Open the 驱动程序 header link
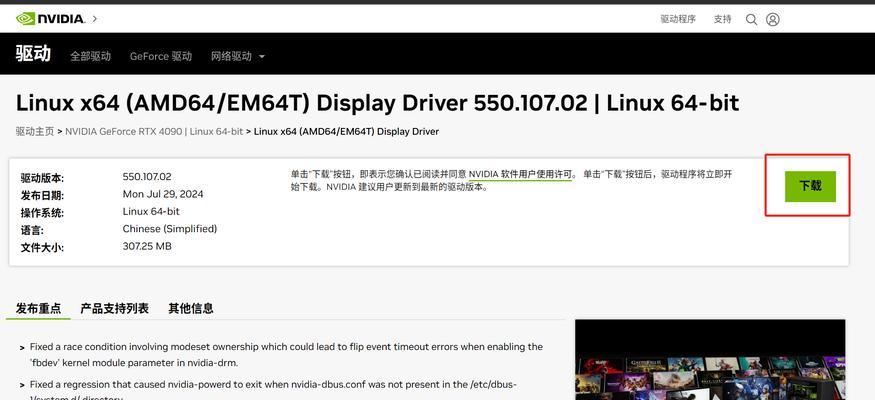This screenshot has width=875, height=400. click(x=678, y=19)
